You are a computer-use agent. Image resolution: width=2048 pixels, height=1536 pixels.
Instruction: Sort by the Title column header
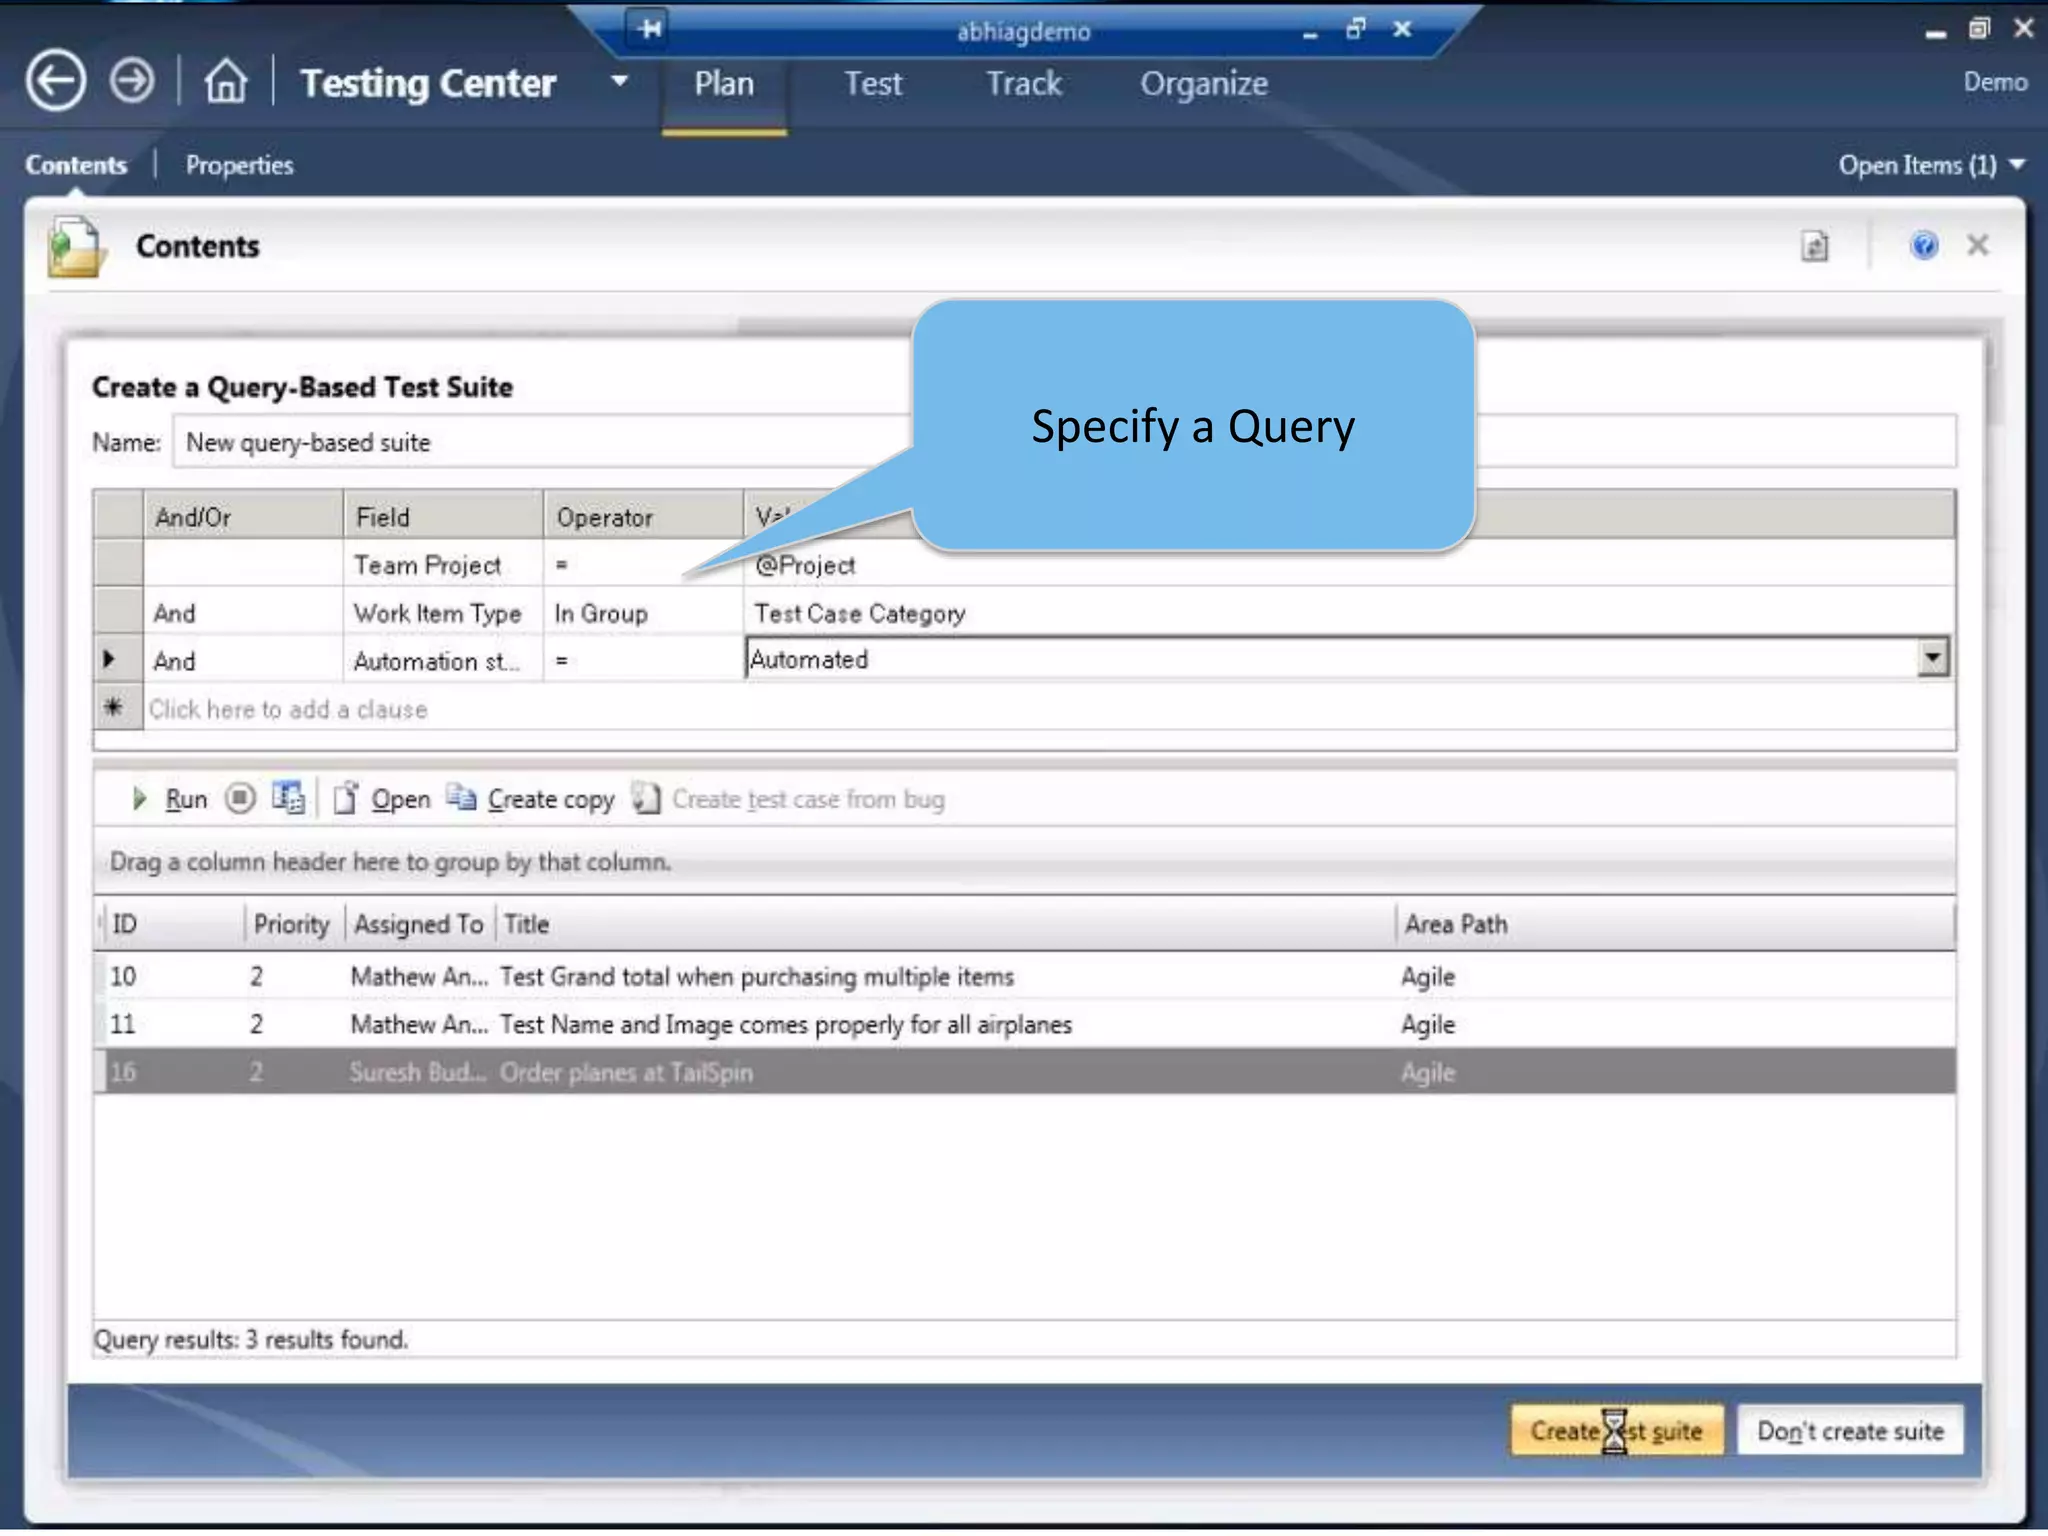click(x=945, y=923)
